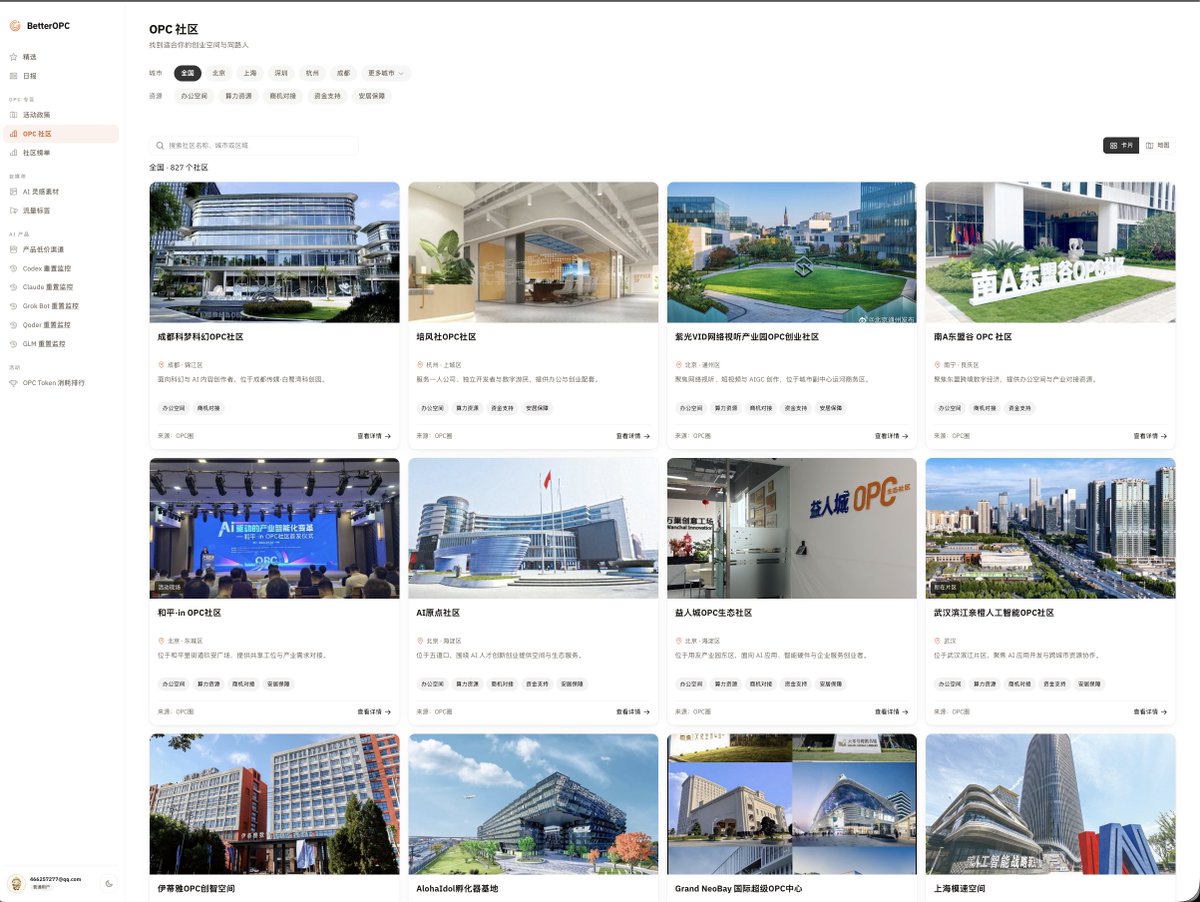The height and width of the screenshot is (902, 1200).
Task: Open OPC Token 消耗排行 in the sidebar
Action: coord(62,382)
